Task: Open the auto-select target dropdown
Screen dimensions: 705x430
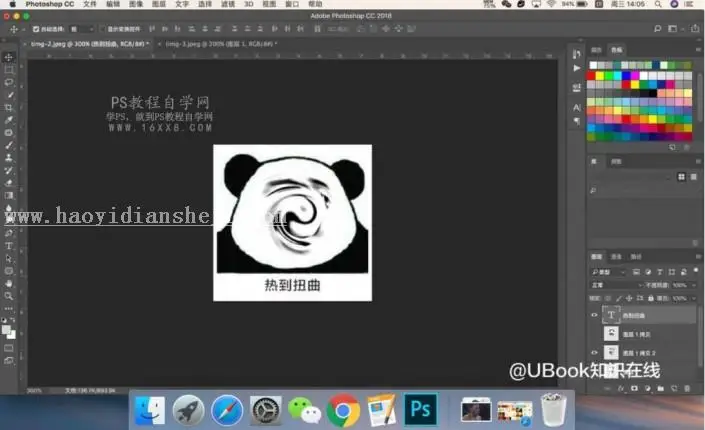Action: pos(82,29)
